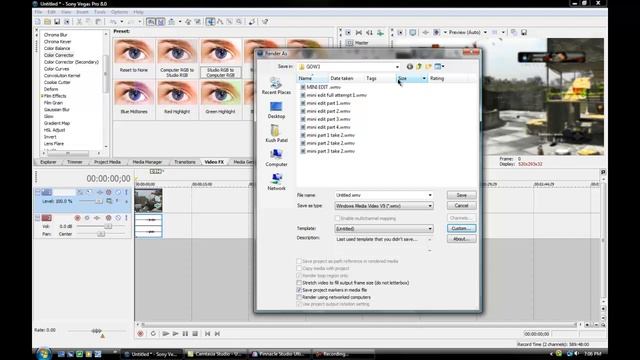Open the Views menu dropdown in dialog
Image resolution: width=640 pixels, height=360 pixels.
pyautogui.click(x=443, y=67)
